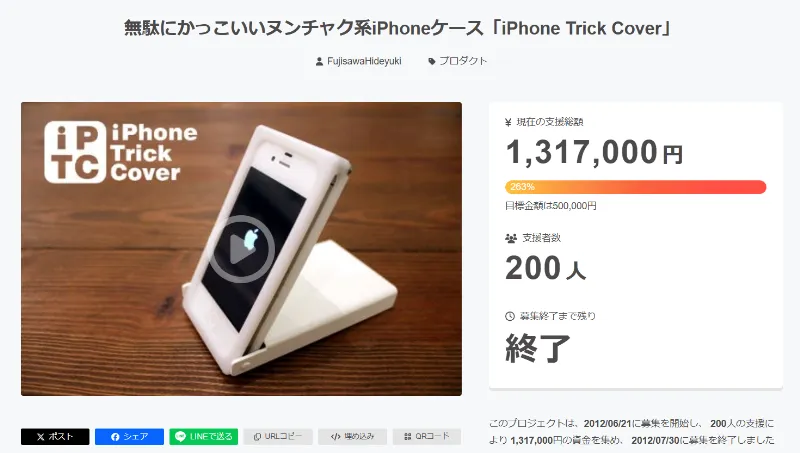Image resolution: width=800 pixels, height=453 pixels.
Task: Click the Facebook logo icon
Action: (115, 437)
